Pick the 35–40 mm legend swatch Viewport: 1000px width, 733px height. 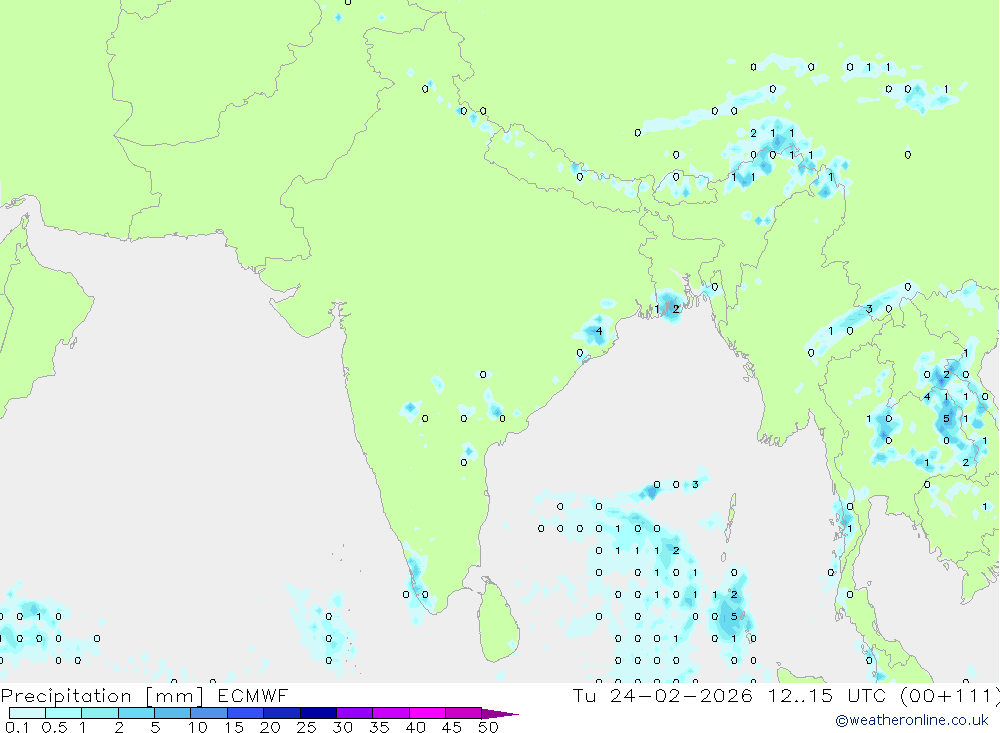tap(391, 713)
